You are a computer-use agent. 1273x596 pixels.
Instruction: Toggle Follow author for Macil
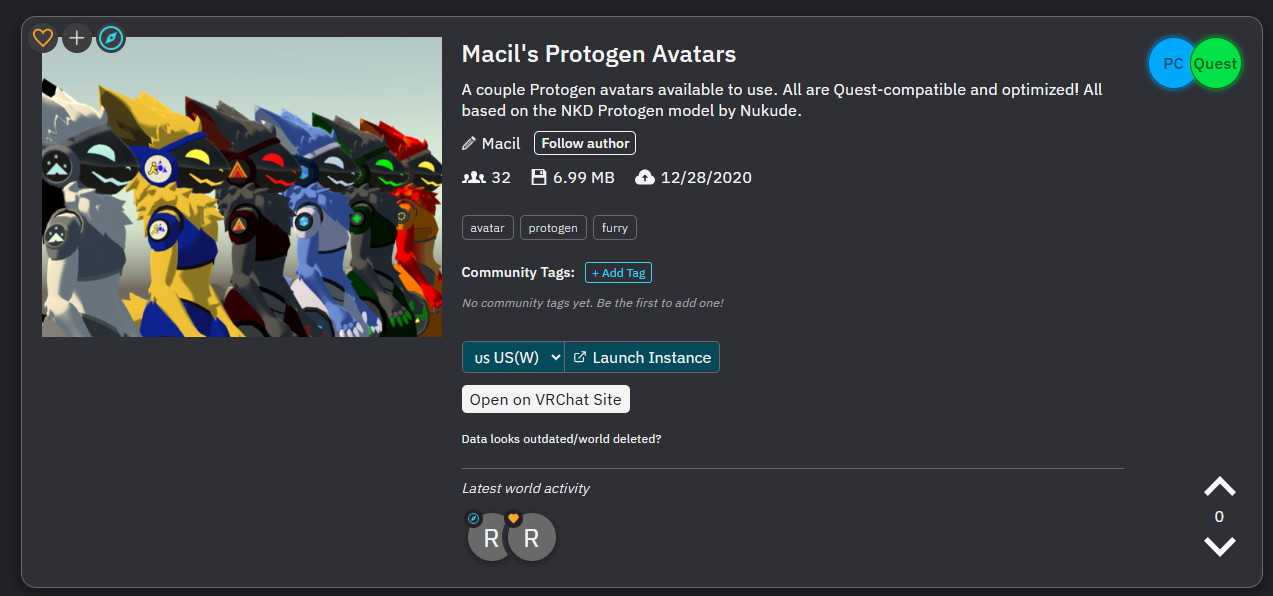pos(585,143)
